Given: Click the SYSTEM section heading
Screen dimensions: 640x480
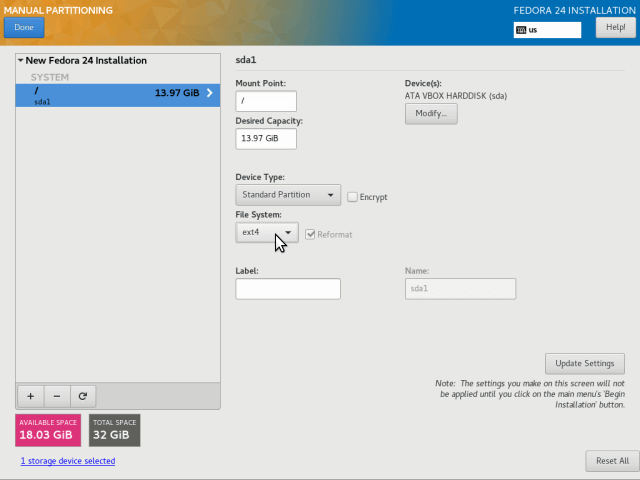Looking at the screenshot, I should [50, 77].
